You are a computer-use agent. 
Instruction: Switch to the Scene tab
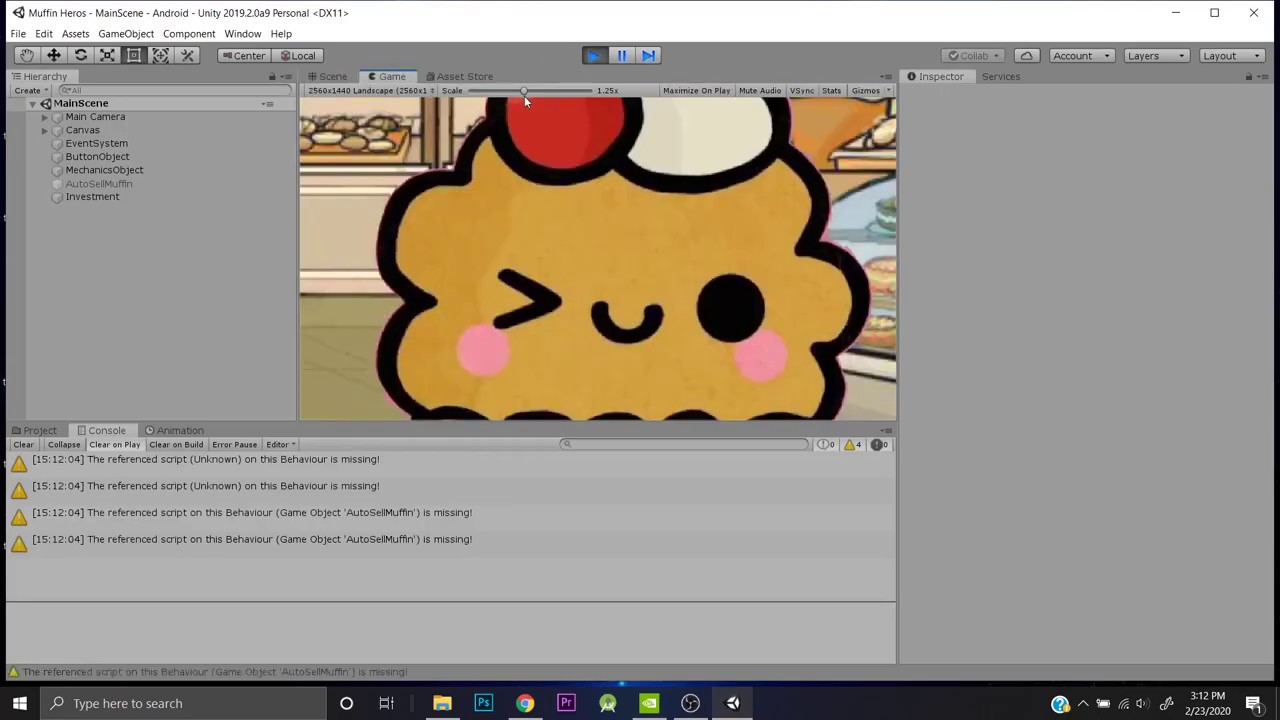pos(328,77)
